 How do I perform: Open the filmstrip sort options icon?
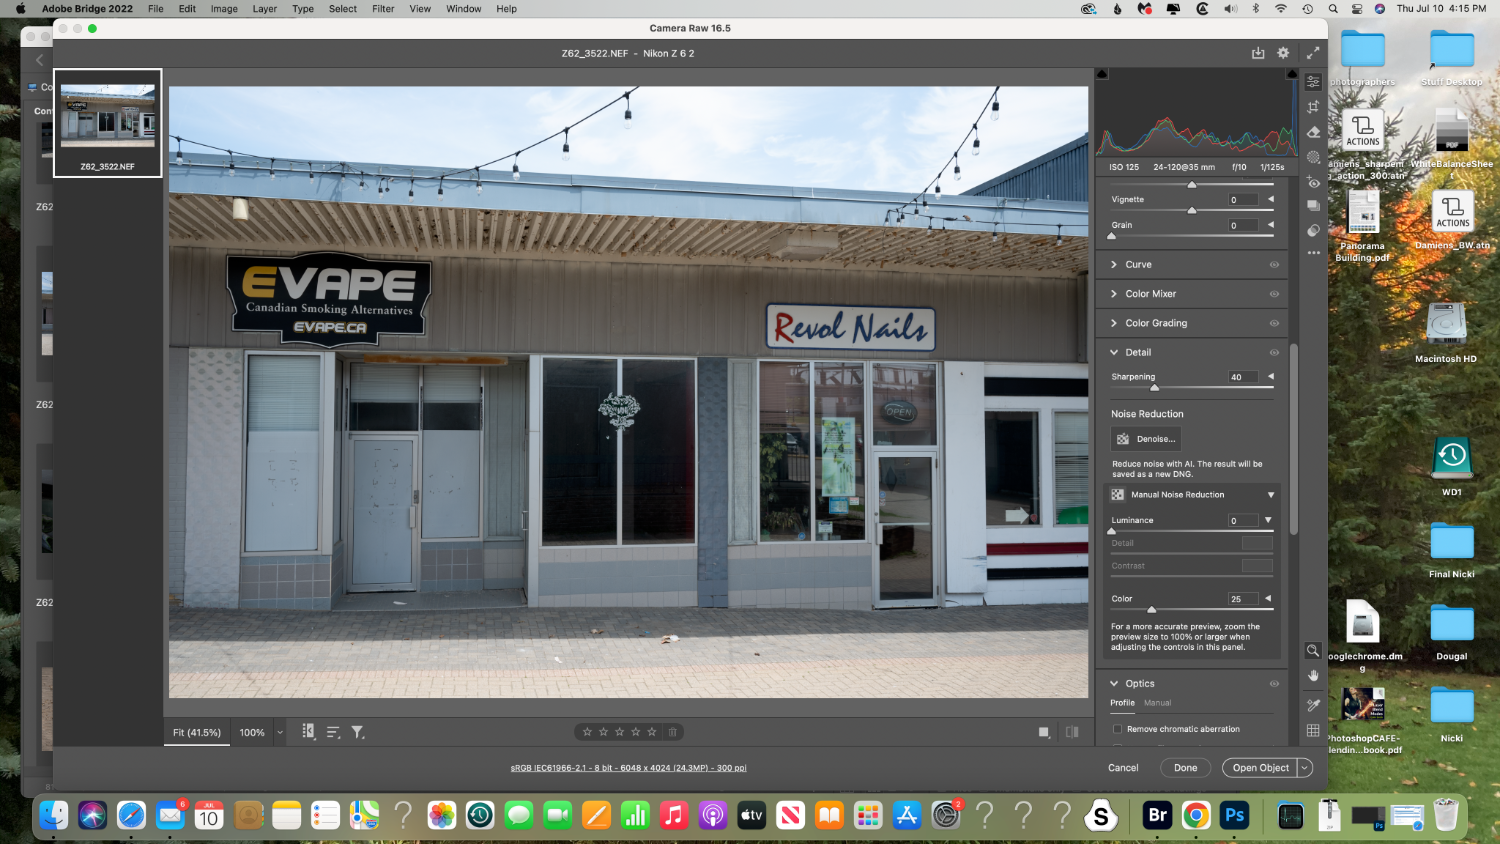pos(333,732)
